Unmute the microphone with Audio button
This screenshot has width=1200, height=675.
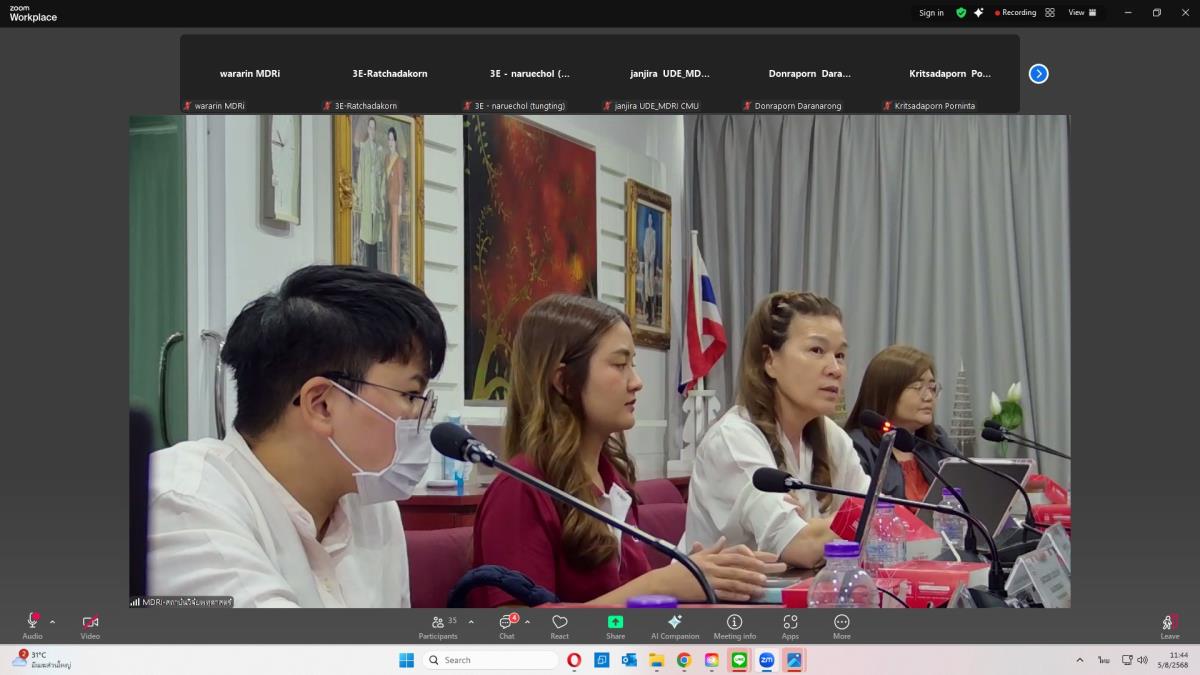point(32,623)
